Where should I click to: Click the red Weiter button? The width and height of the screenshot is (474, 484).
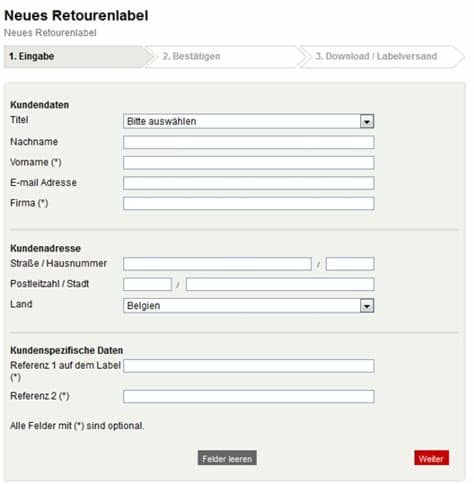[x=431, y=458]
